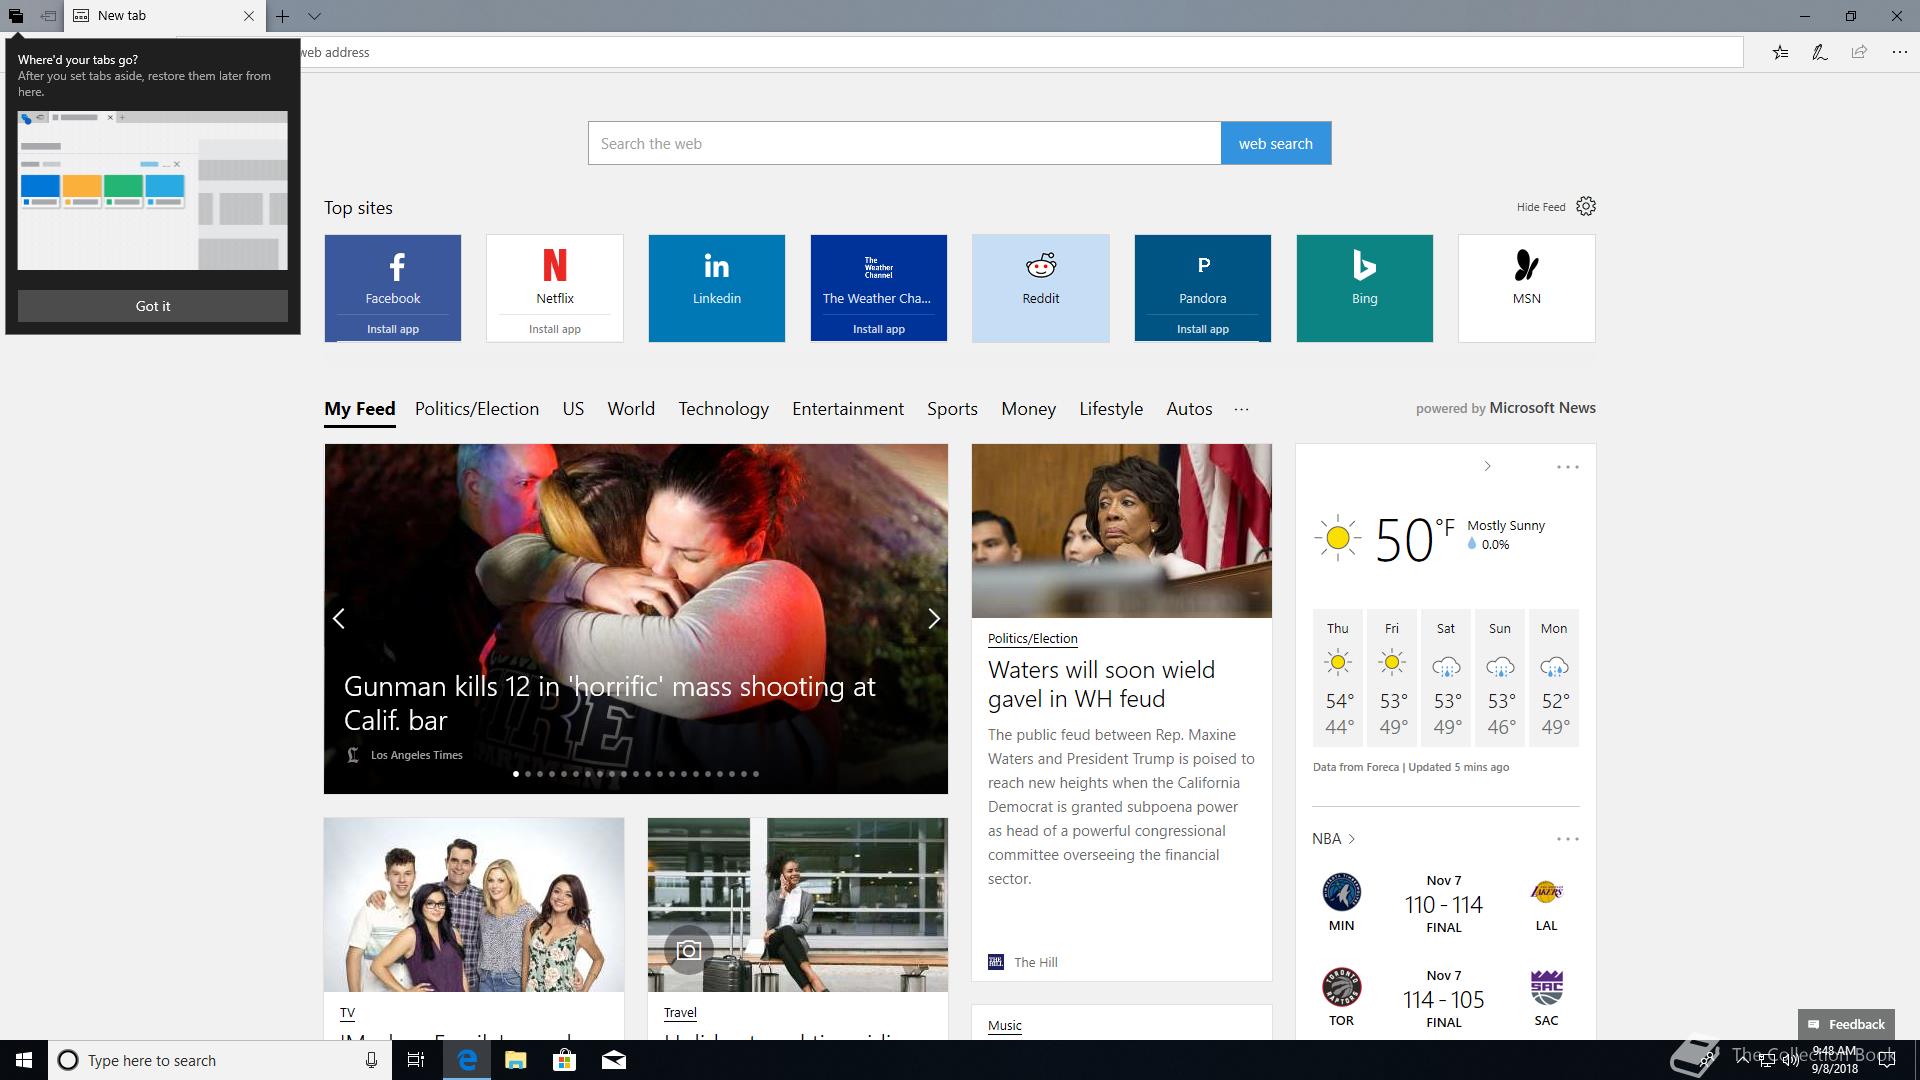Open the Gunman kills 12 headline story
The height and width of the screenshot is (1080, 1920).
[610, 703]
